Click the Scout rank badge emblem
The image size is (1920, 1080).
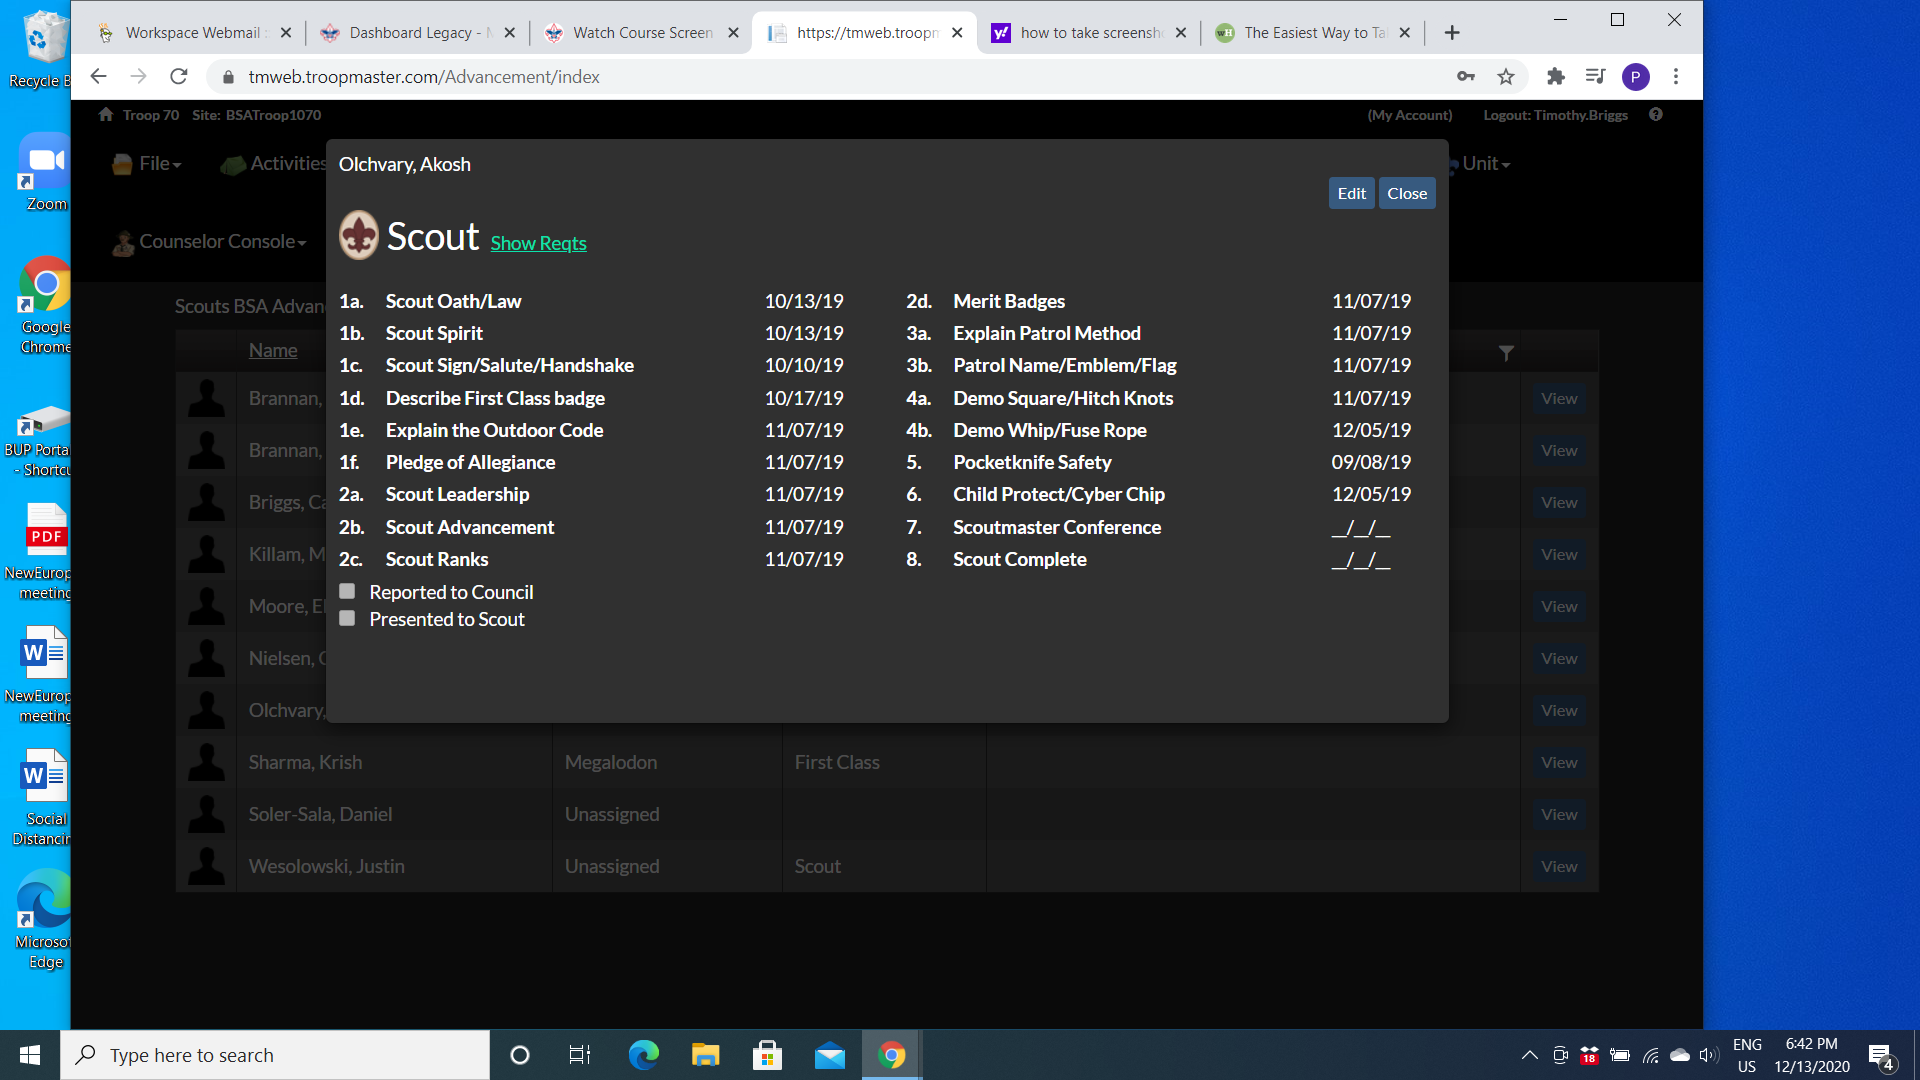359,236
